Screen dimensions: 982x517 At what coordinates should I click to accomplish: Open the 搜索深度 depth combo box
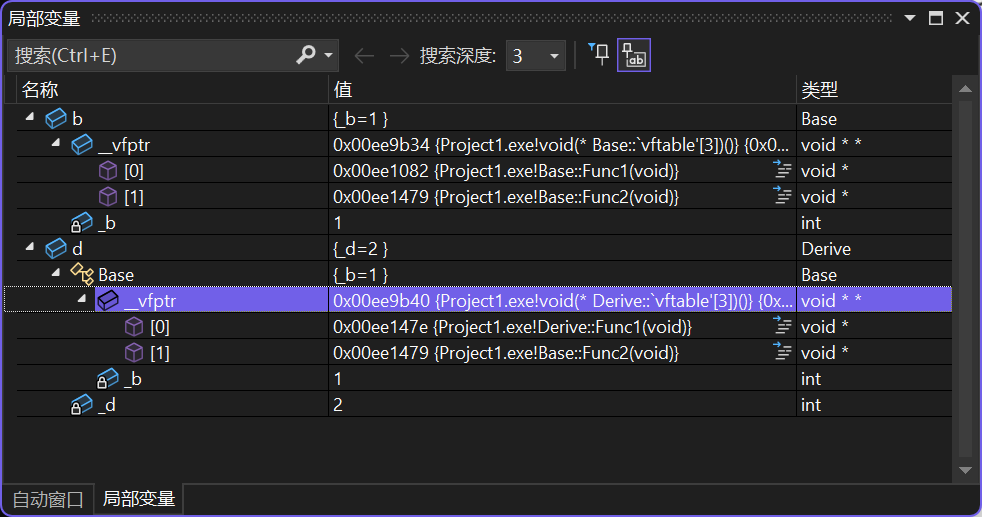[x=535, y=56]
